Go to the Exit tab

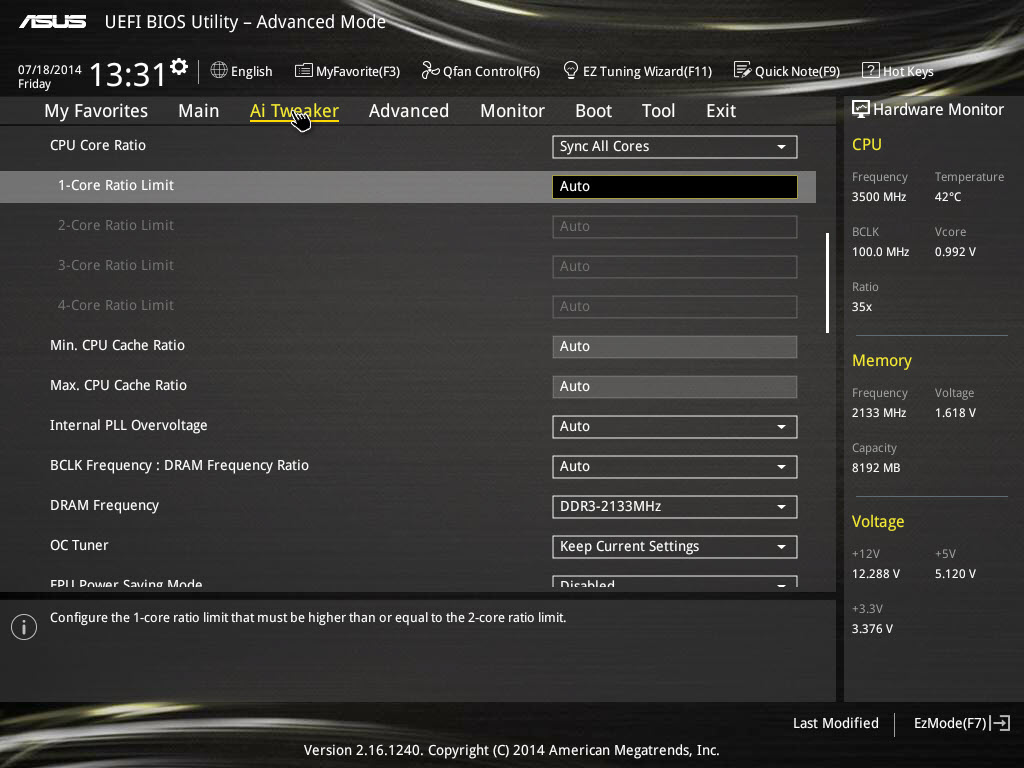[x=721, y=111]
